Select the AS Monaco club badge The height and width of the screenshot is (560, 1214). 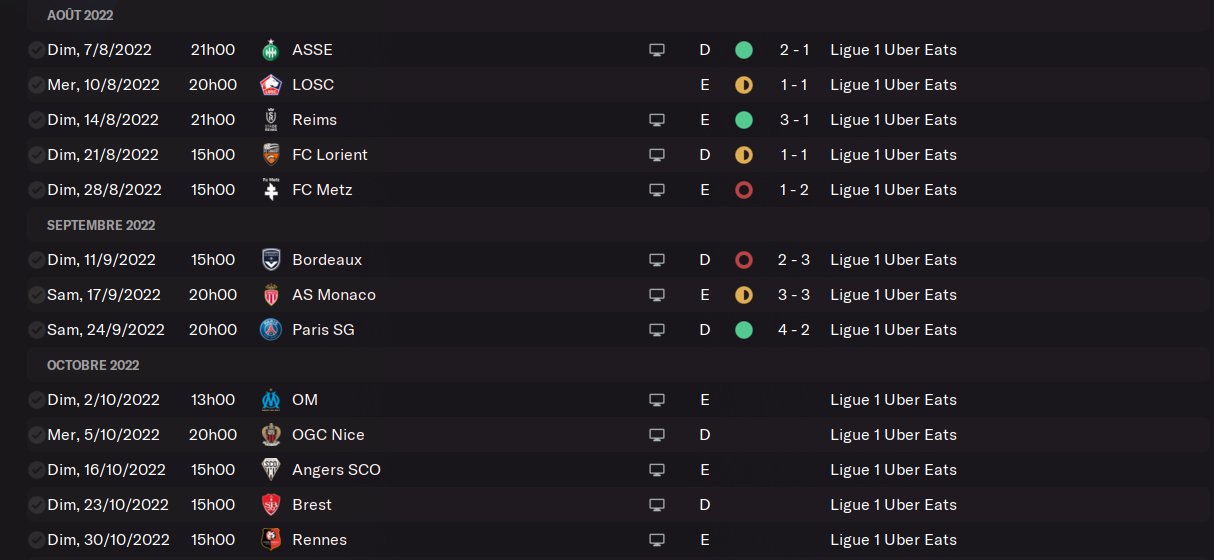point(269,295)
